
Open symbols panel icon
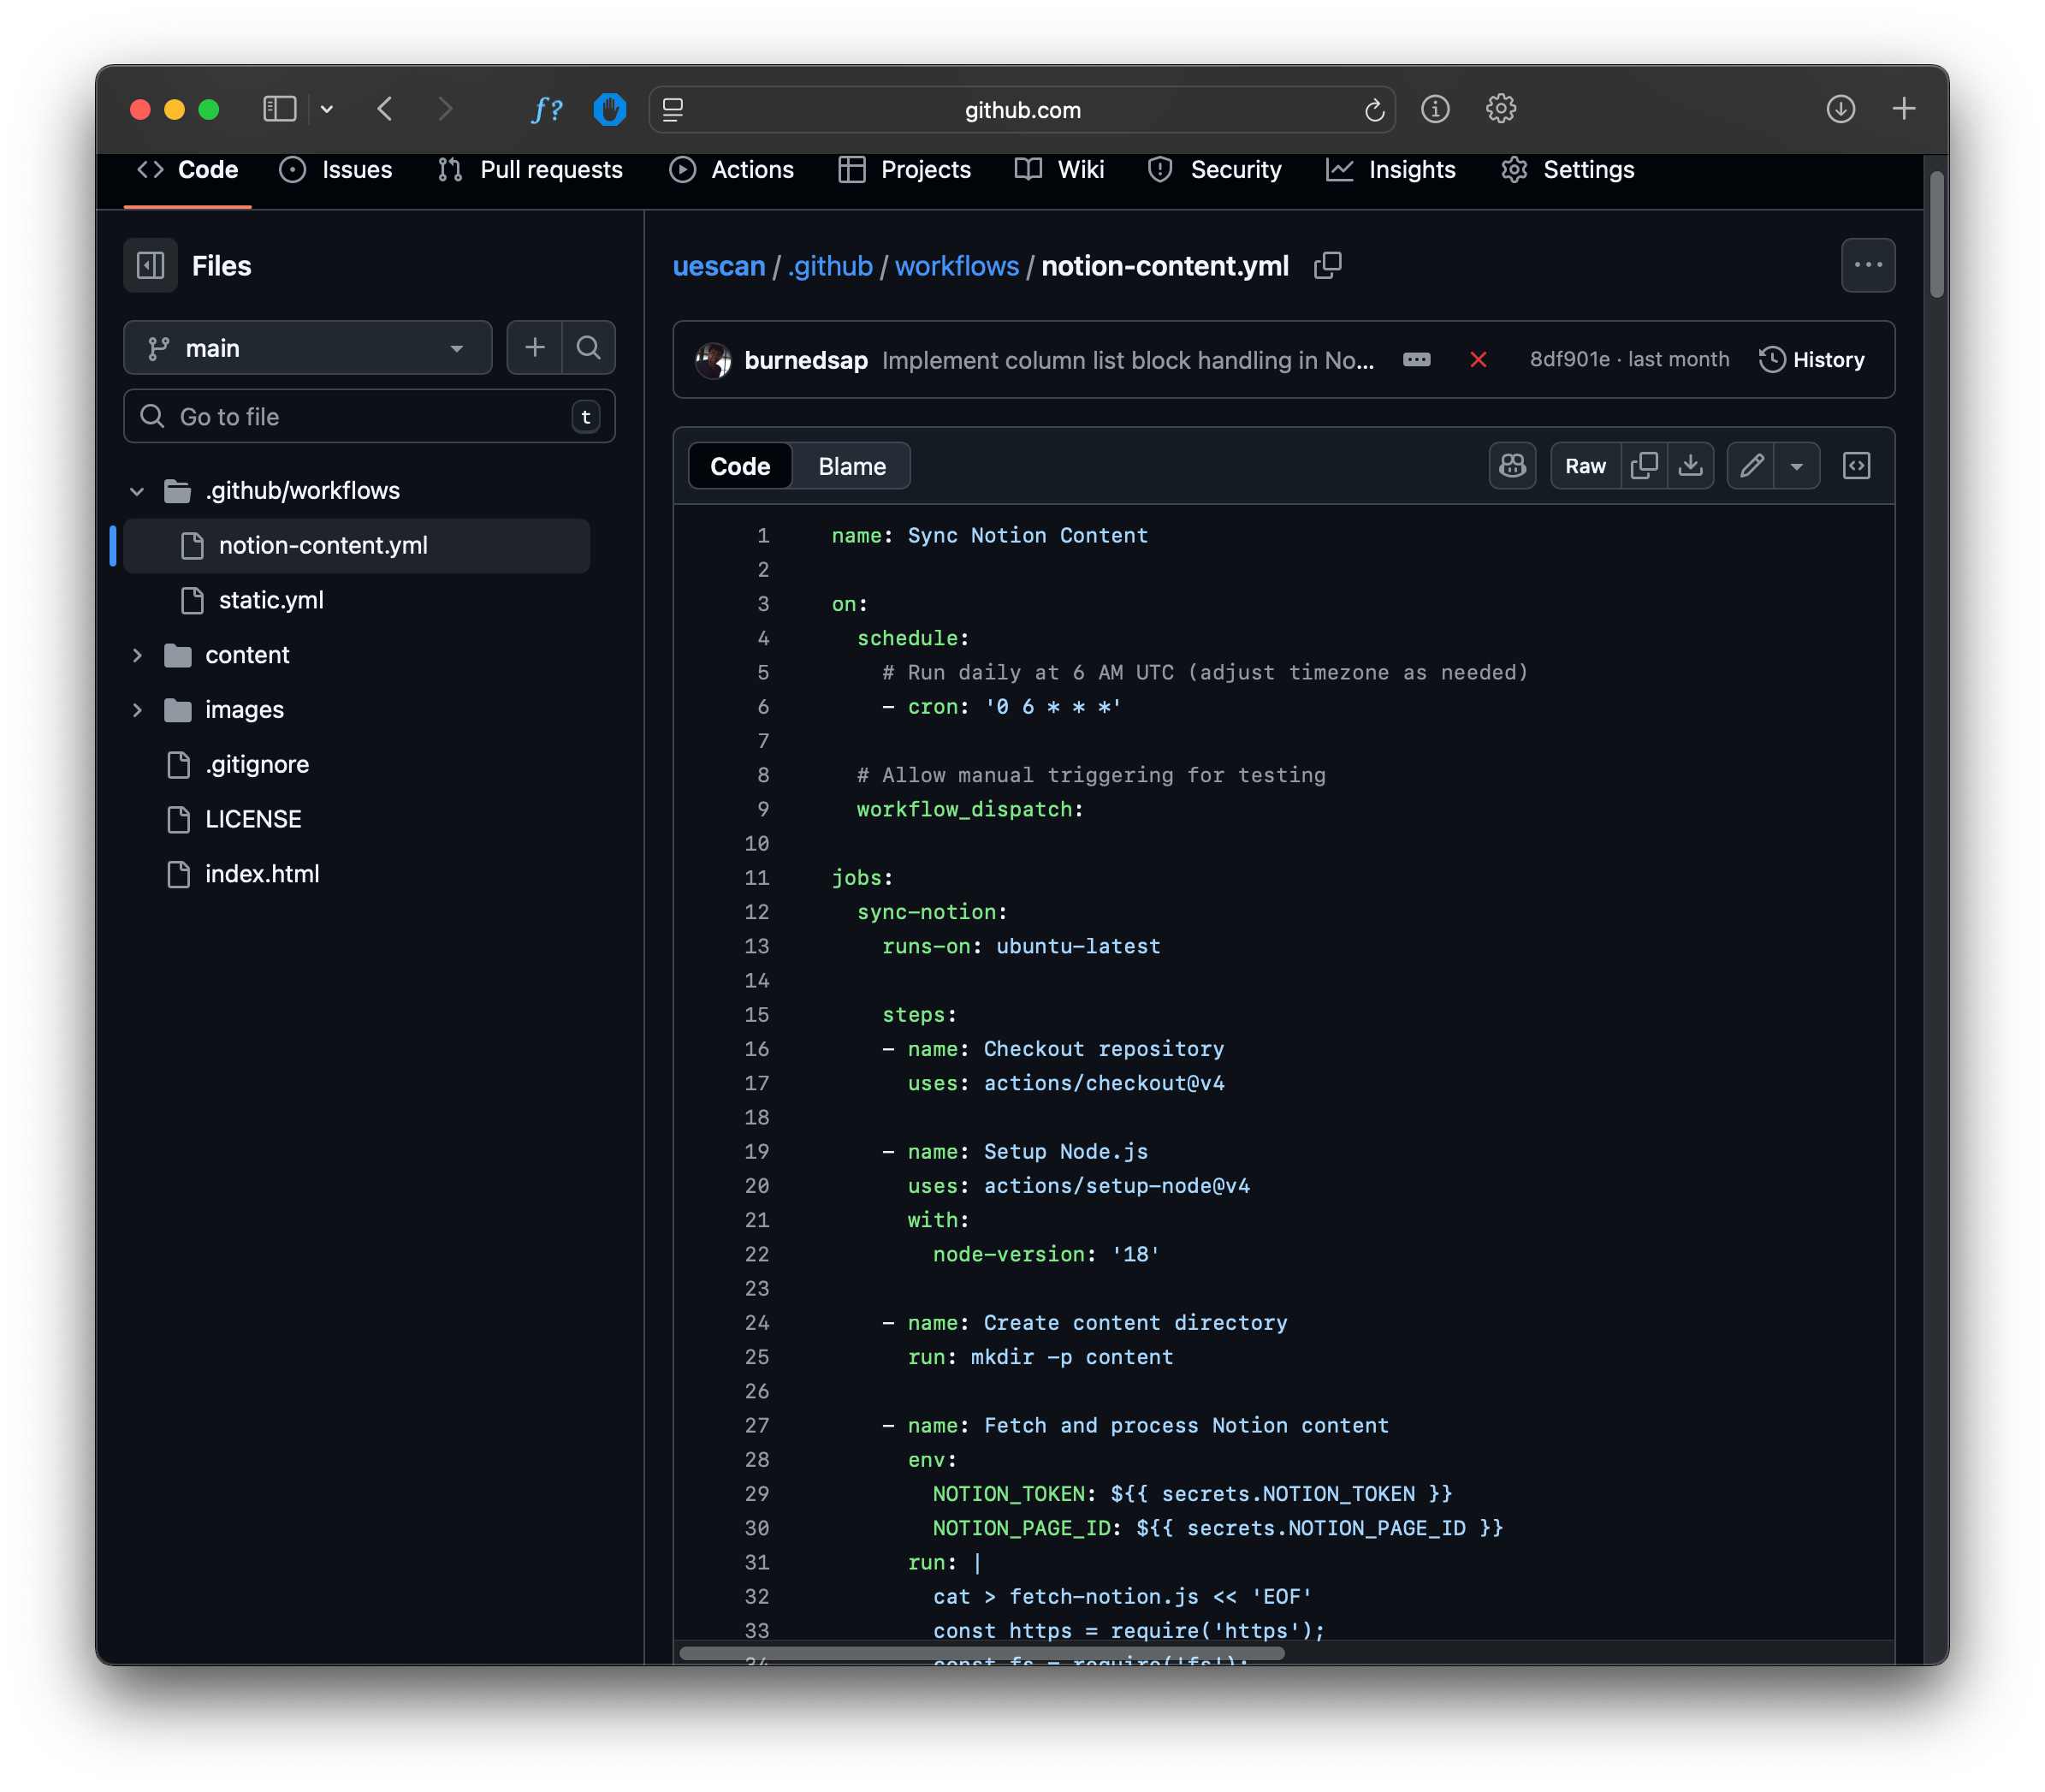(1856, 466)
